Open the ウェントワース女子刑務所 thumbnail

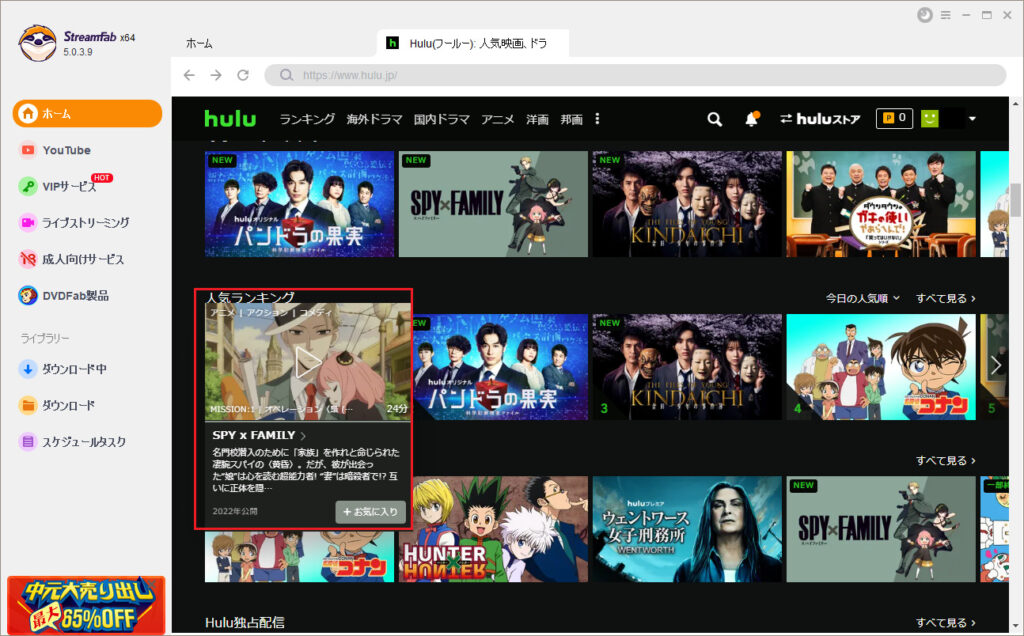point(687,529)
